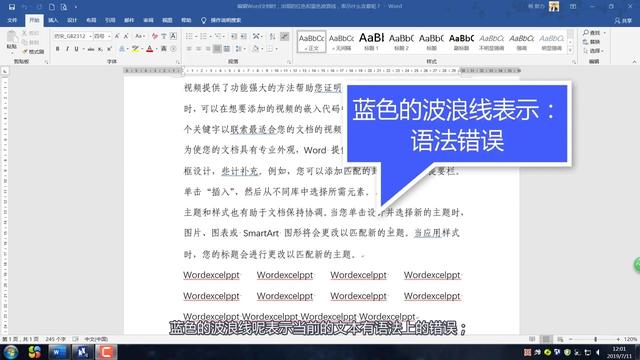Select the 标题 1 heading style
Viewport: 640px width, 360px height.
371,42
